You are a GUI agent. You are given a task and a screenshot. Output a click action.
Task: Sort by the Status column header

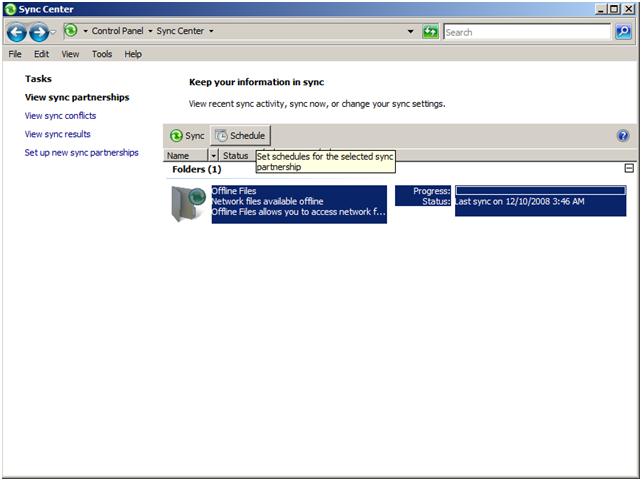235,156
